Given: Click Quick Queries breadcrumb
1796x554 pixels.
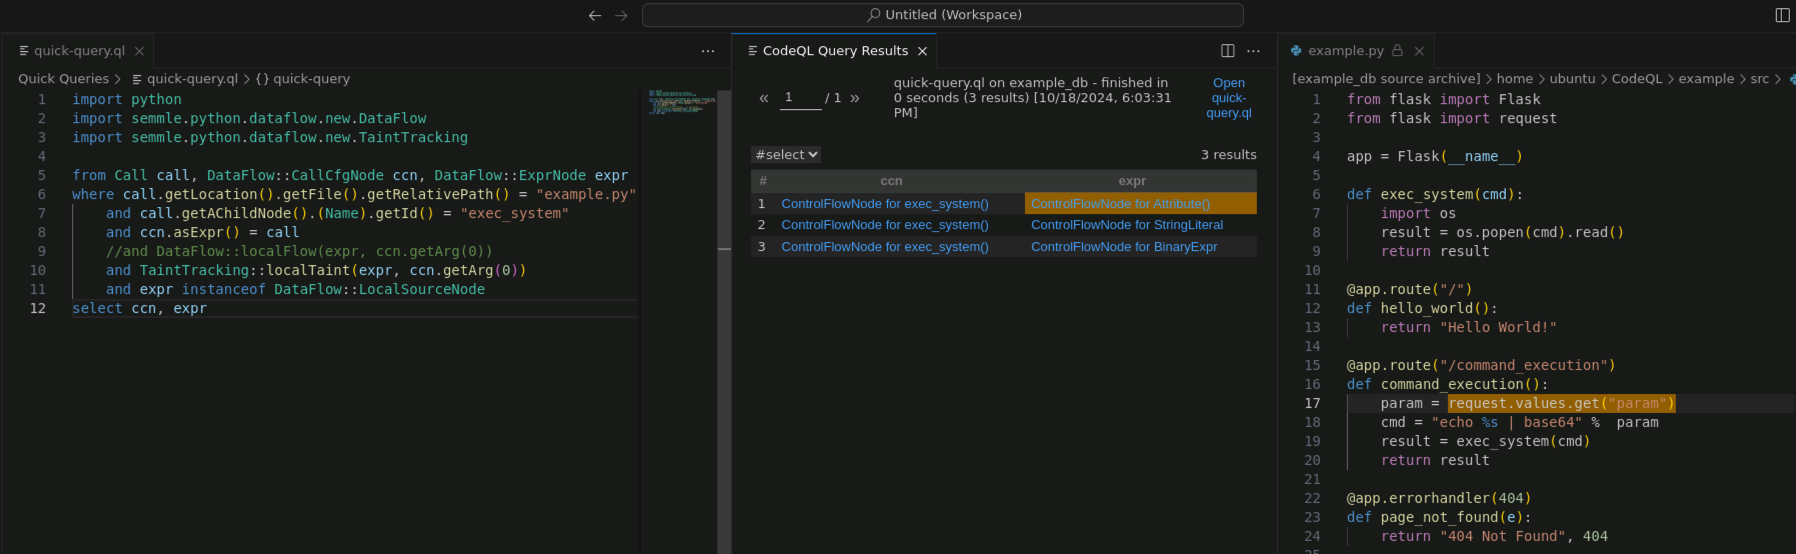Looking at the screenshot, I should pos(63,79).
